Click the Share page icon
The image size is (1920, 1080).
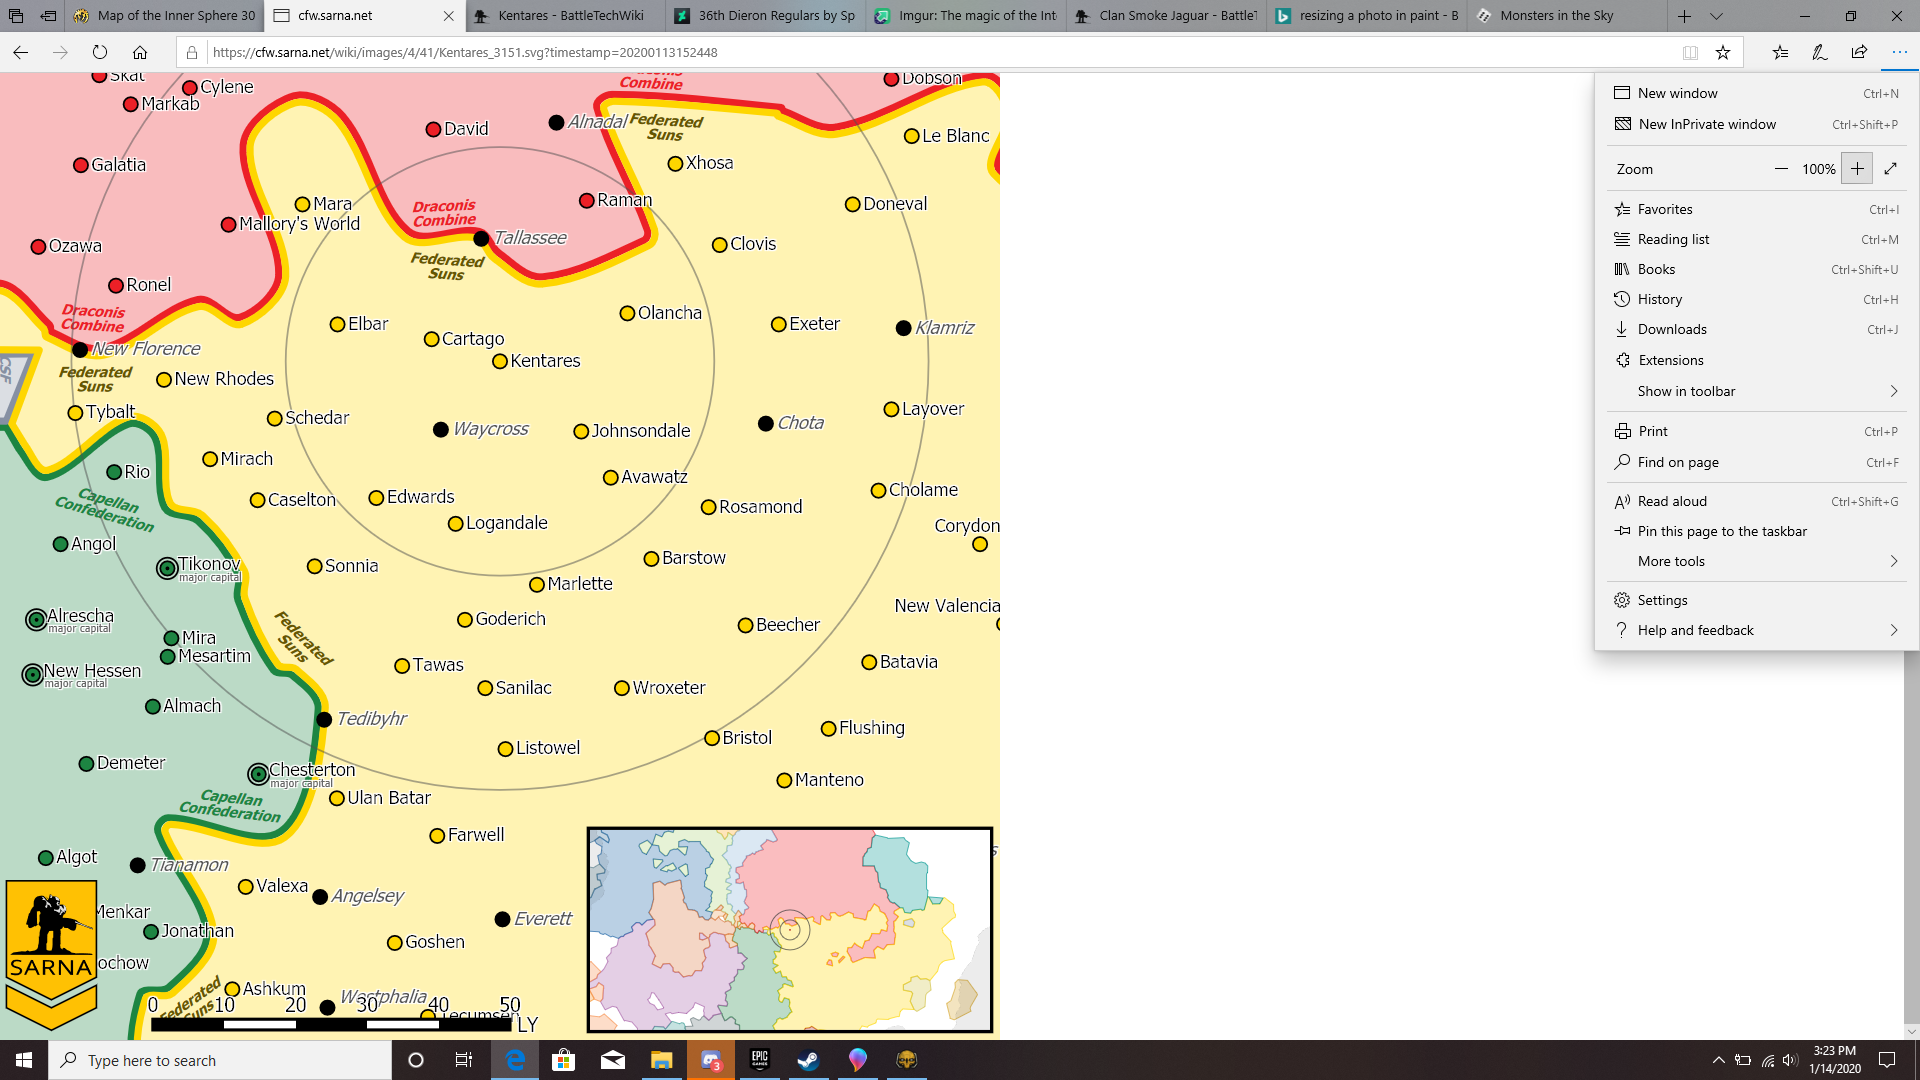[x=1859, y=53]
